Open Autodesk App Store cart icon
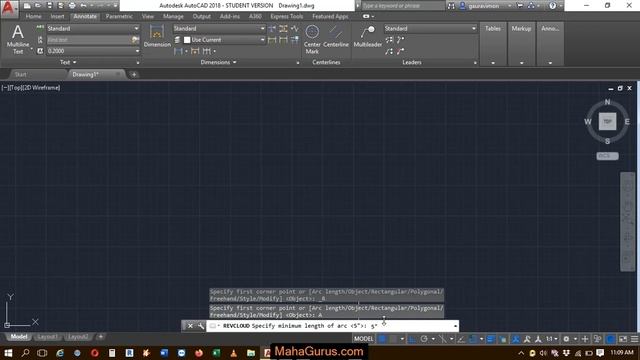Image resolution: width=640 pixels, height=360 pixels. coord(520,6)
